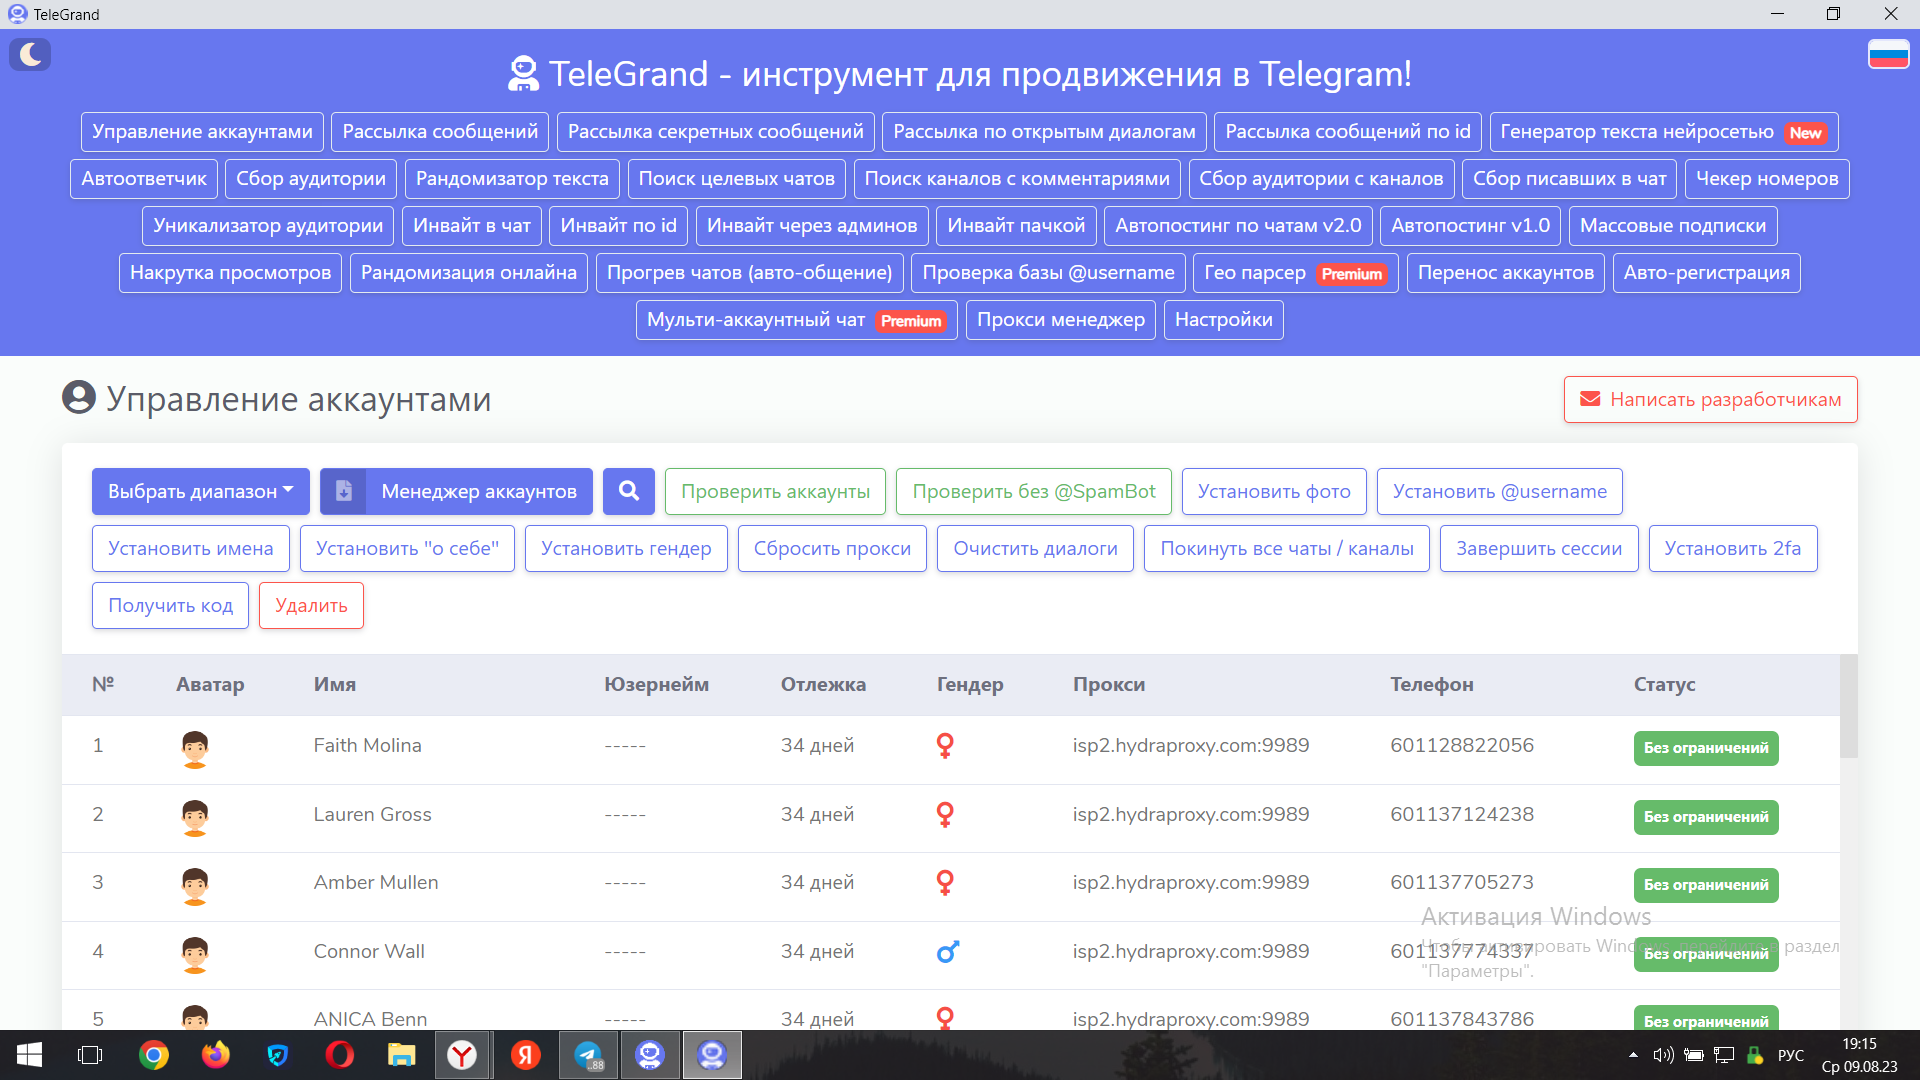Screen dimensions: 1920x1080
Task: Click the male gender icon for Connor Wall
Action: [x=947, y=951]
